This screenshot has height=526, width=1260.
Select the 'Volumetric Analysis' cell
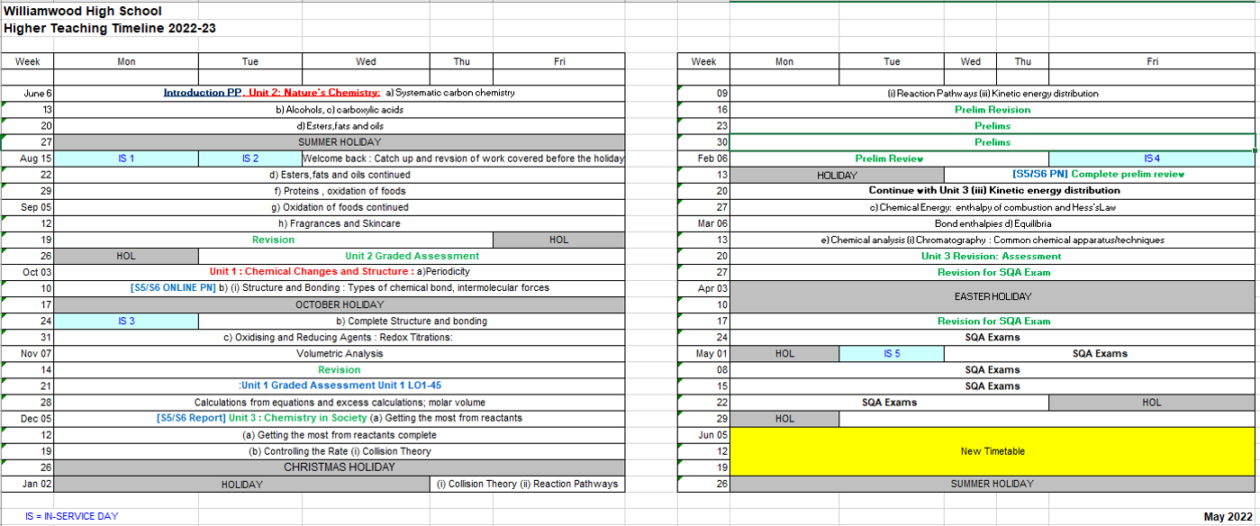click(340, 353)
